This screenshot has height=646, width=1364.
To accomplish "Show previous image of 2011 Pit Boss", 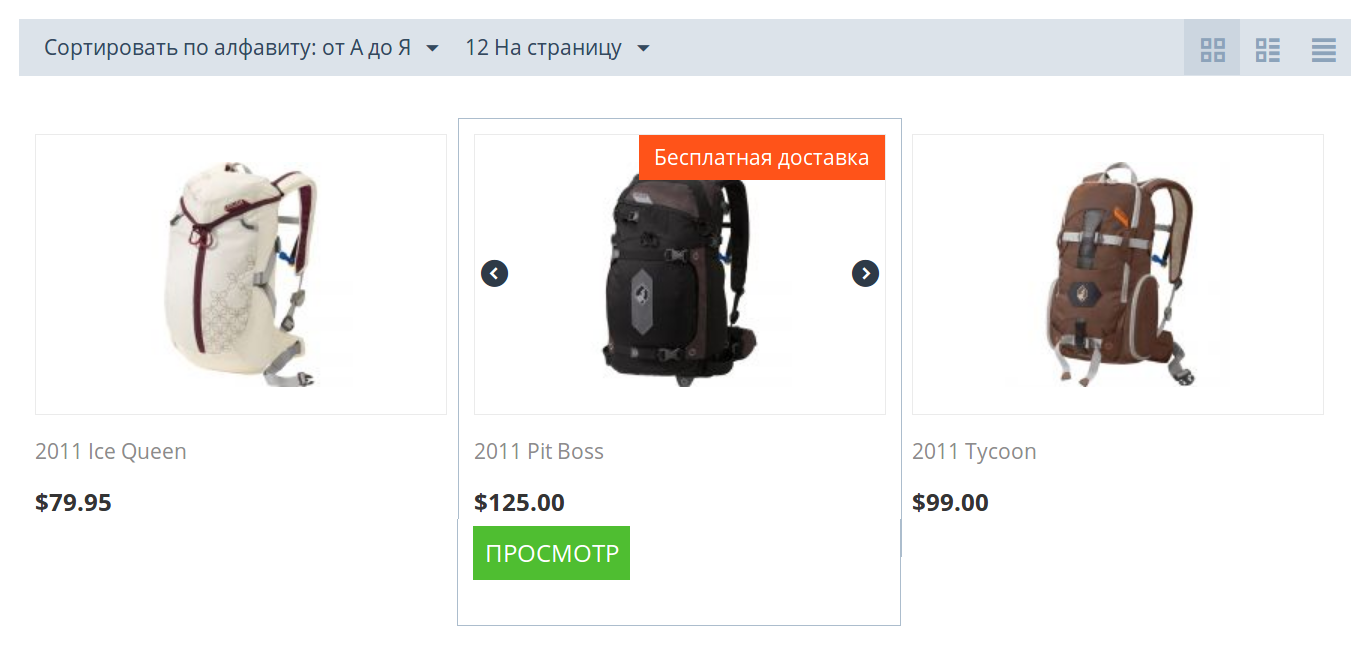I will click(x=494, y=273).
